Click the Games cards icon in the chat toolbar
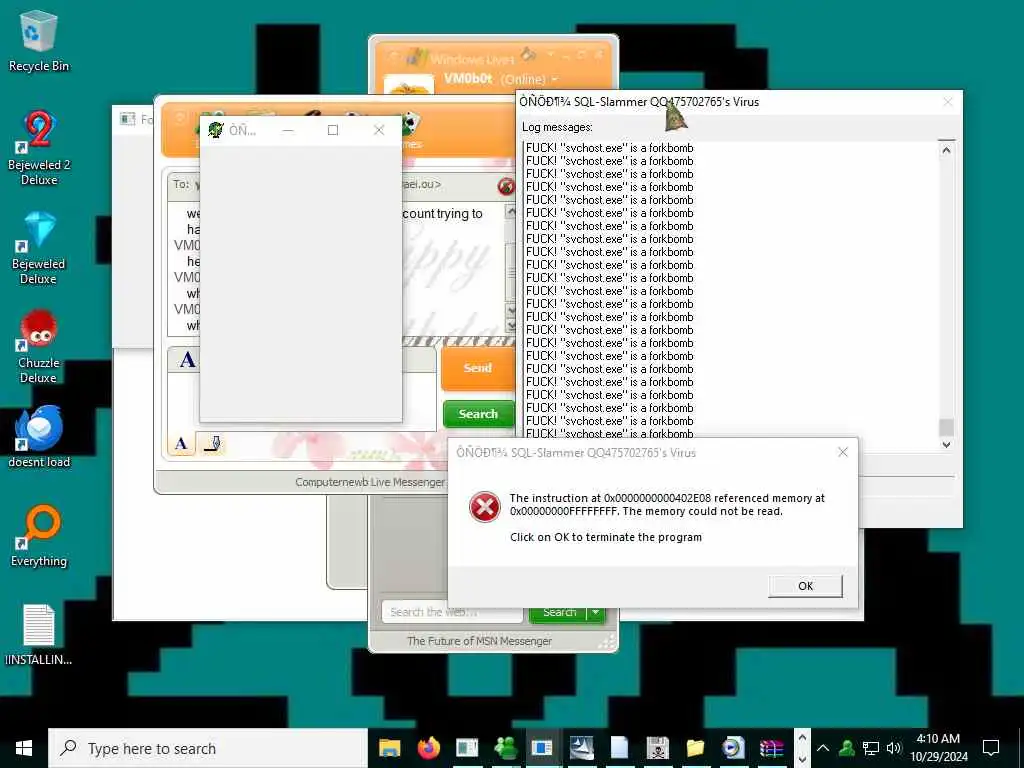The height and width of the screenshot is (768, 1024). click(x=409, y=122)
